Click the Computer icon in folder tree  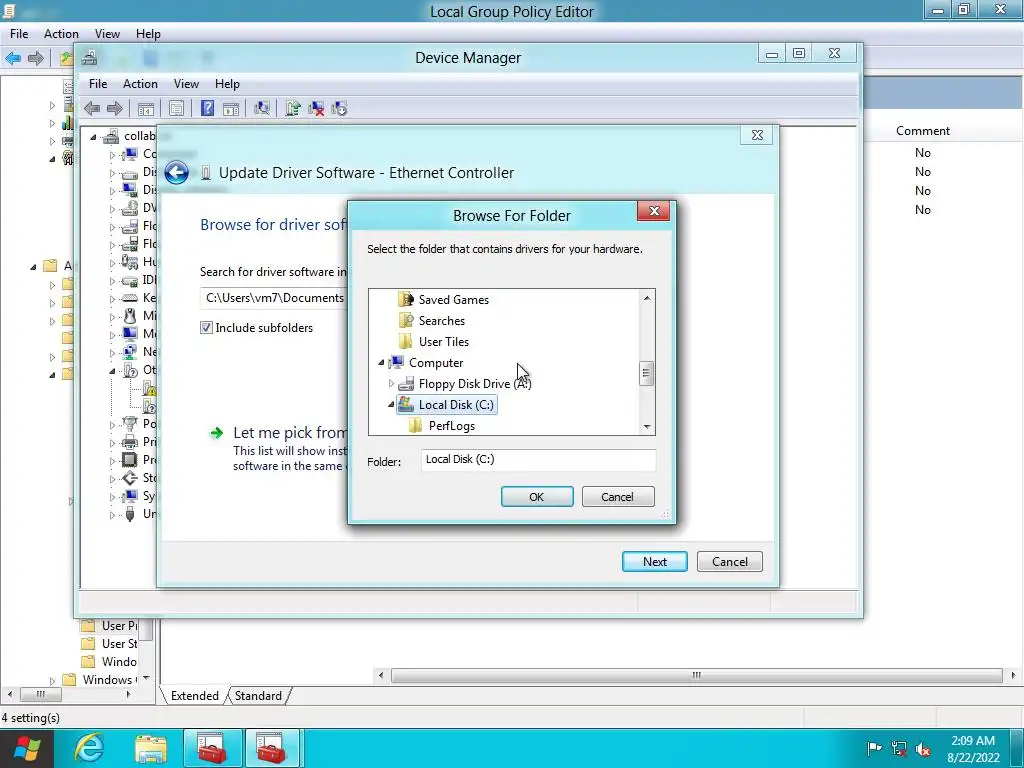pos(396,362)
